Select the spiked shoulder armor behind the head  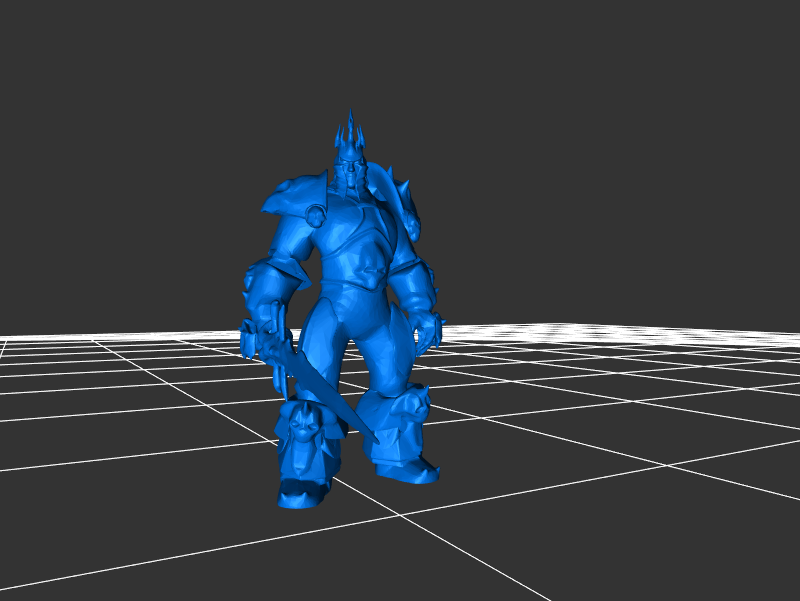(398, 200)
